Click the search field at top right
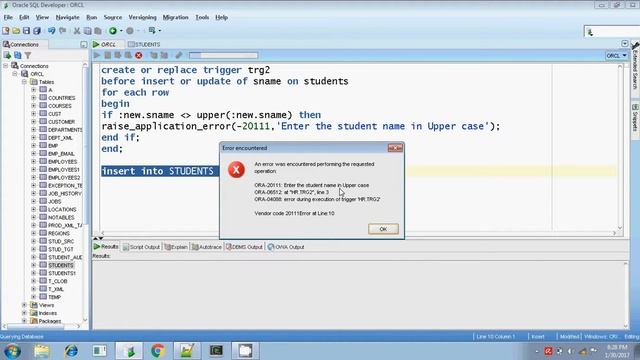The height and width of the screenshot is (360, 640). [x=612, y=32]
